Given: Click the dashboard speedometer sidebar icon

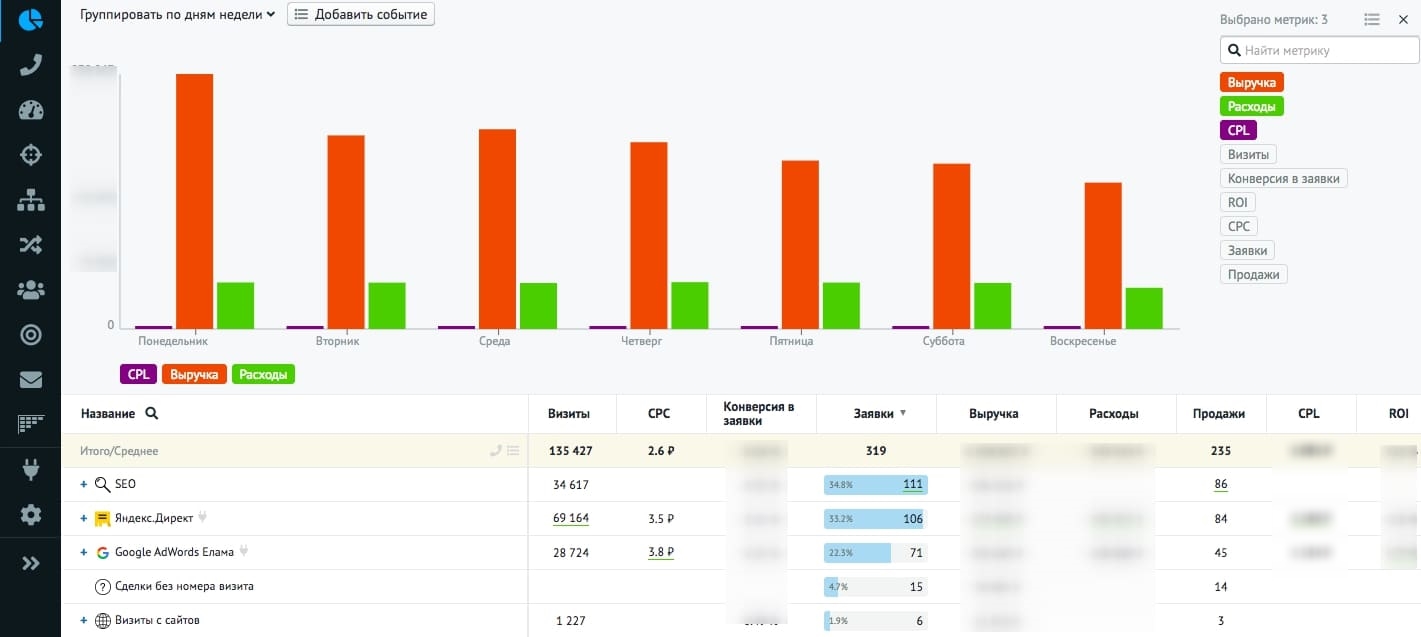Looking at the screenshot, I should tap(30, 110).
